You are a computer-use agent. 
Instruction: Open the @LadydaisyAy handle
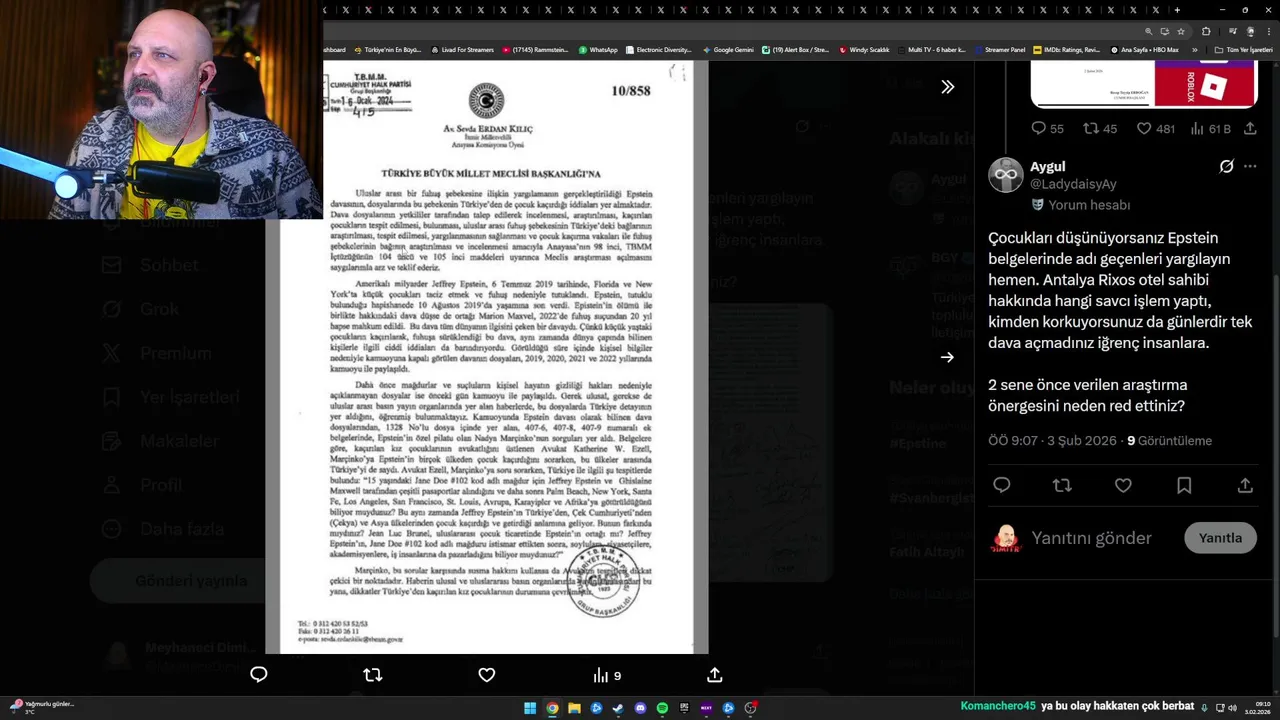(x=1073, y=184)
